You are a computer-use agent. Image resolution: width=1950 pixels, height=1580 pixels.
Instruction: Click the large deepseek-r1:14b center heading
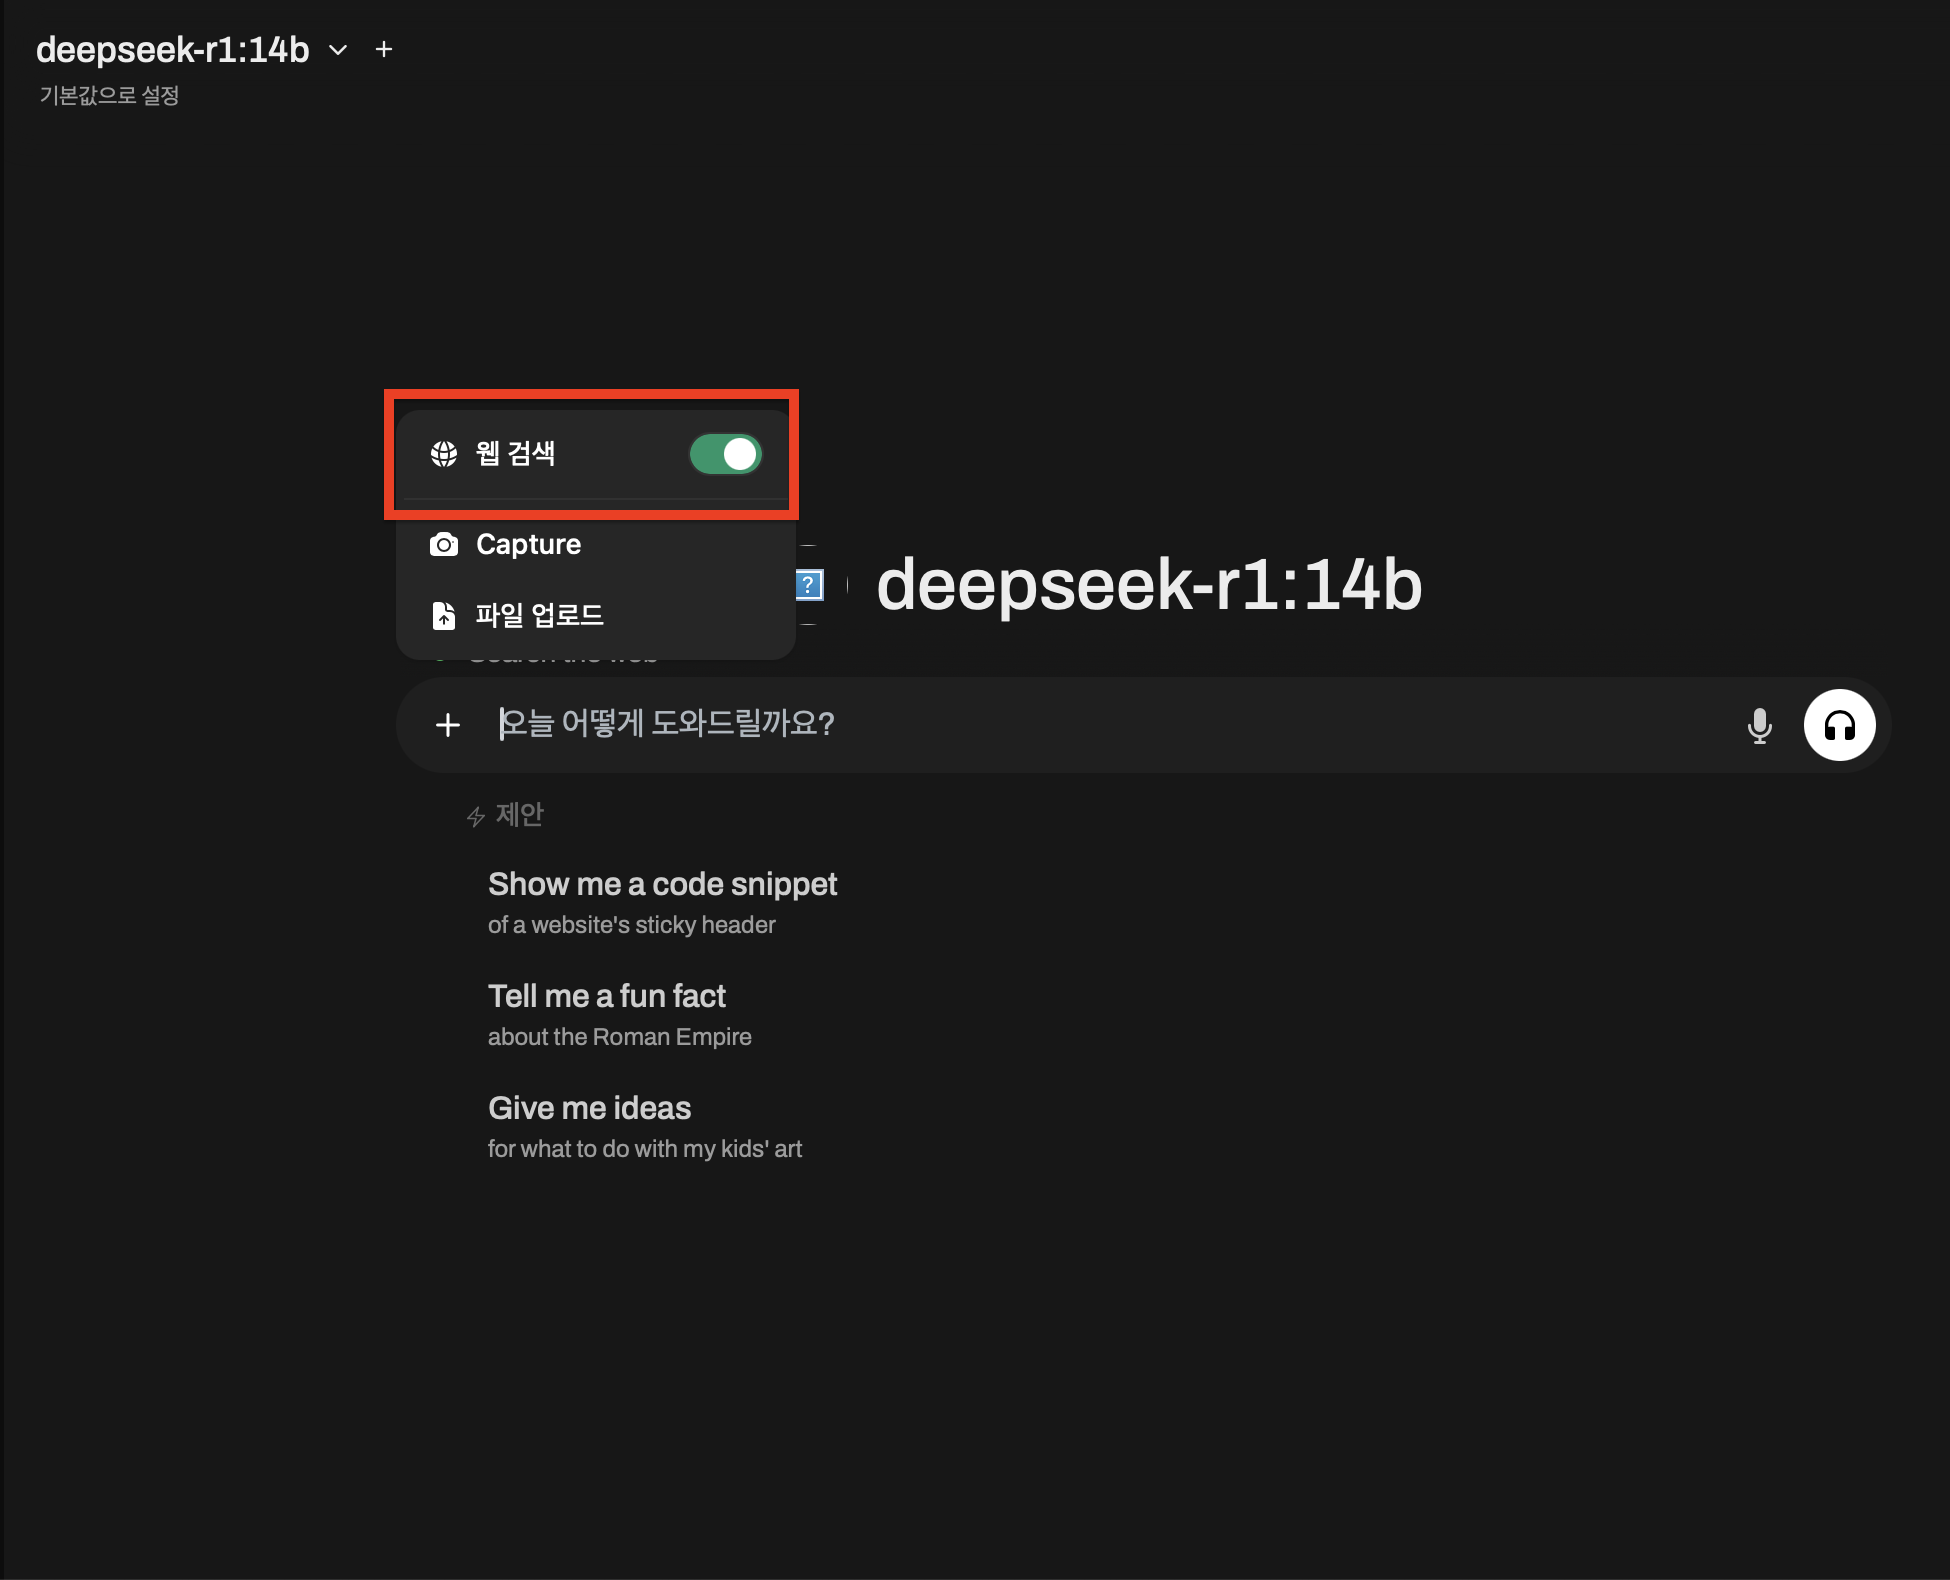coord(1149,585)
